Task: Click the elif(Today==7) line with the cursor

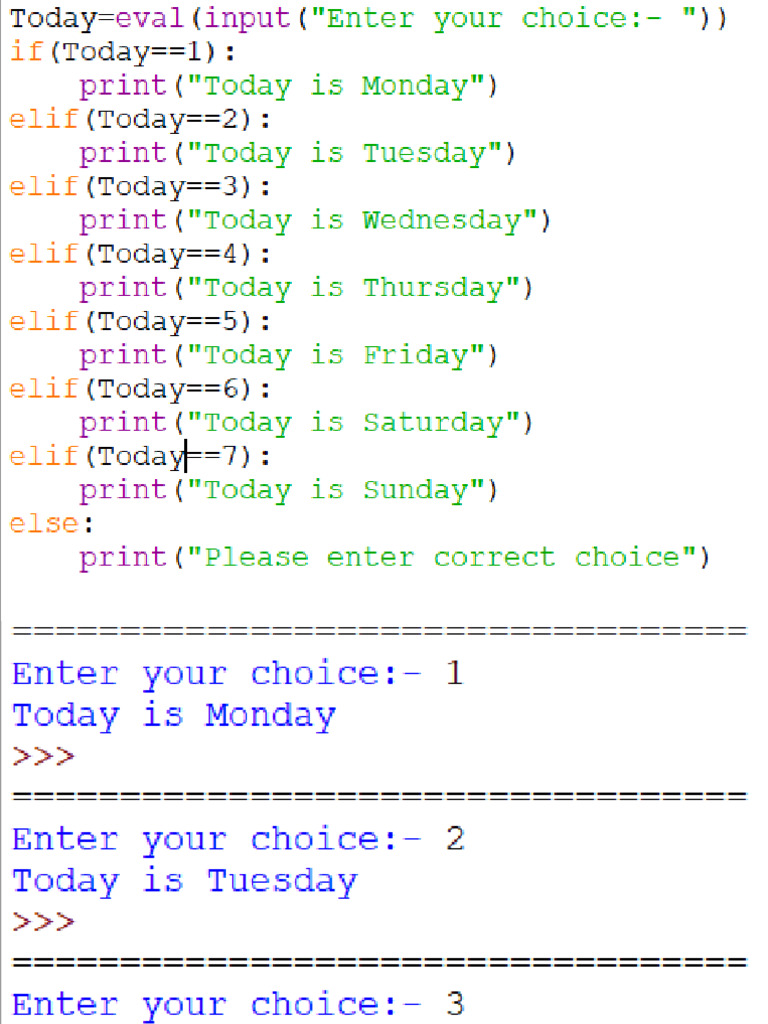Action: (139, 457)
